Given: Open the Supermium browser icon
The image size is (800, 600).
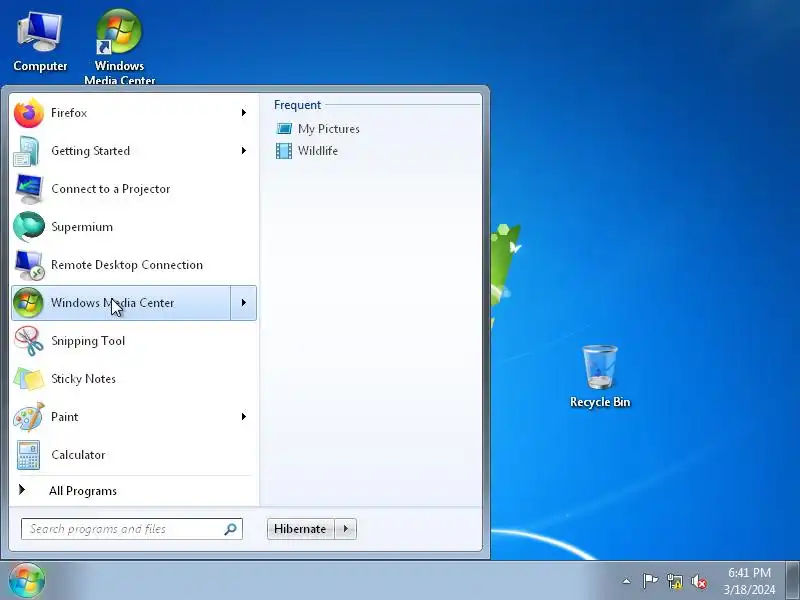Looking at the screenshot, I should click(x=29, y=227).
